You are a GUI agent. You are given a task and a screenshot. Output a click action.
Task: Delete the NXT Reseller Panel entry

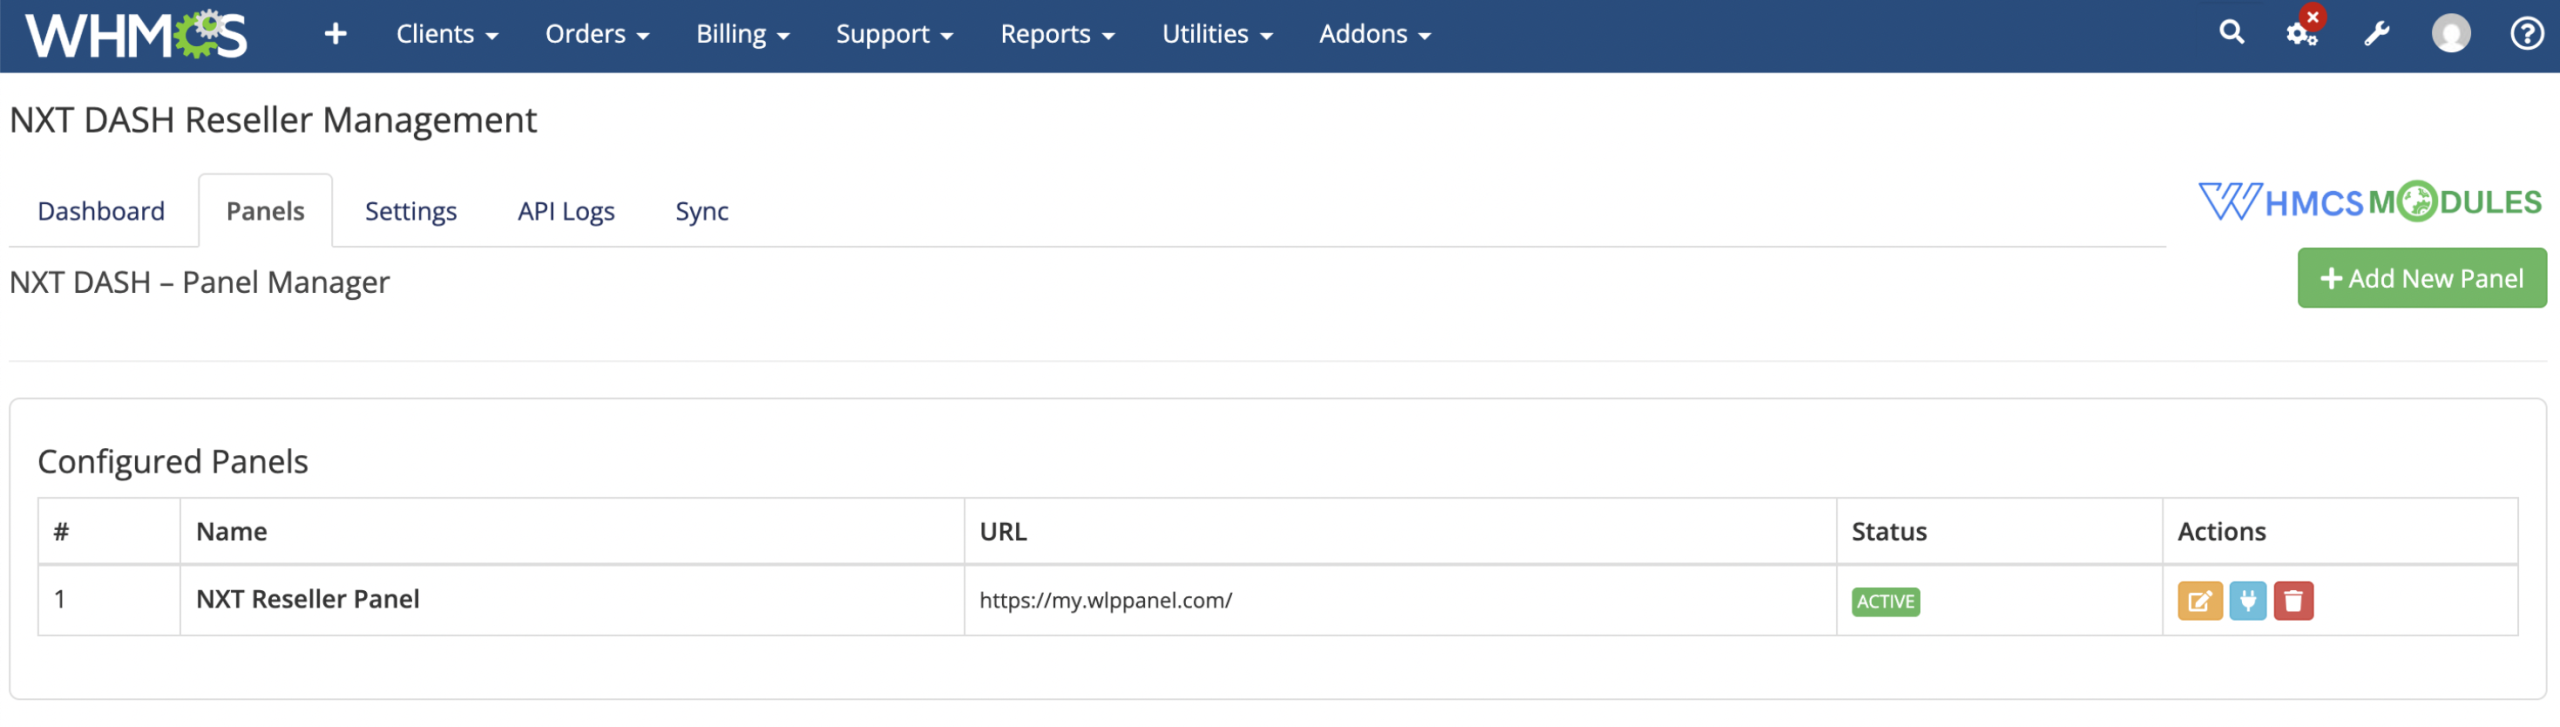[x=2293, y=601]
